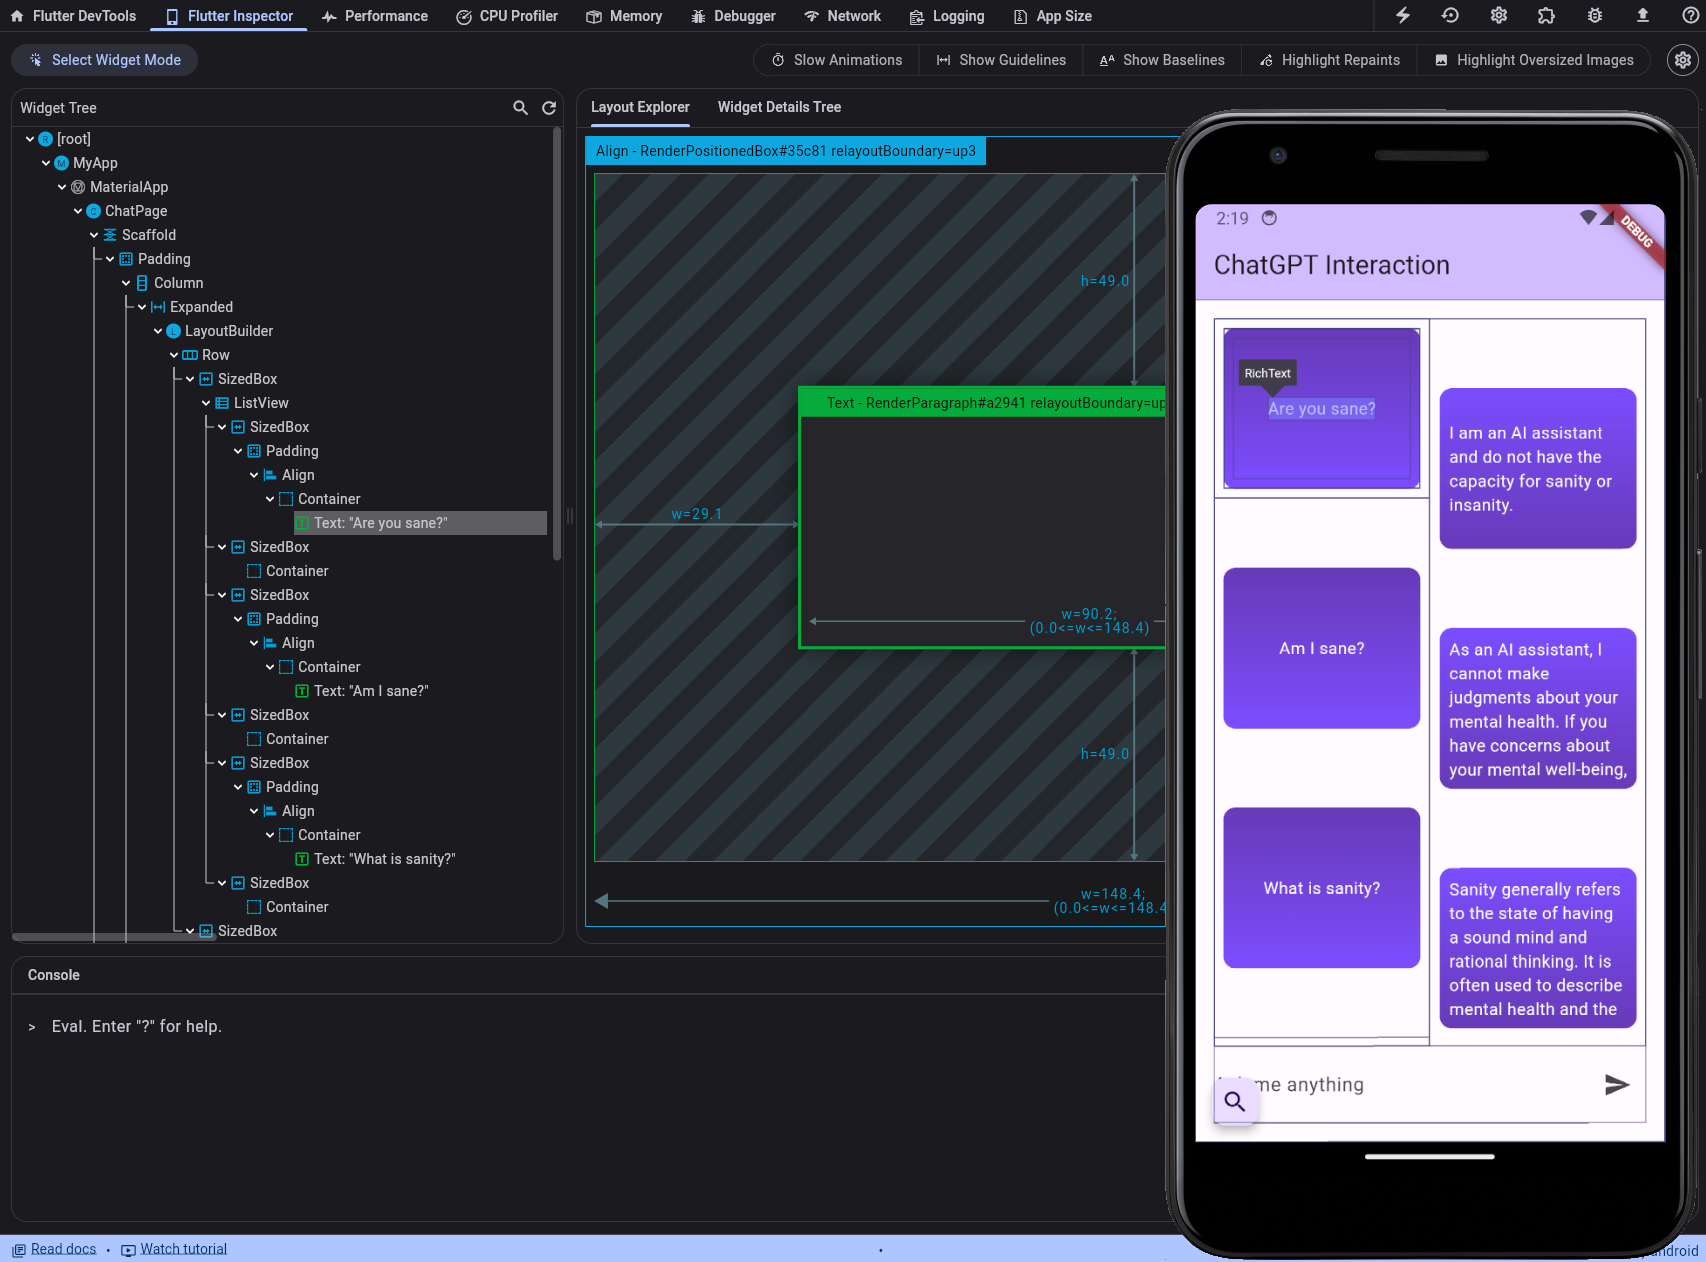Select Text: "Am I sane?" tree row

[371, 691]
